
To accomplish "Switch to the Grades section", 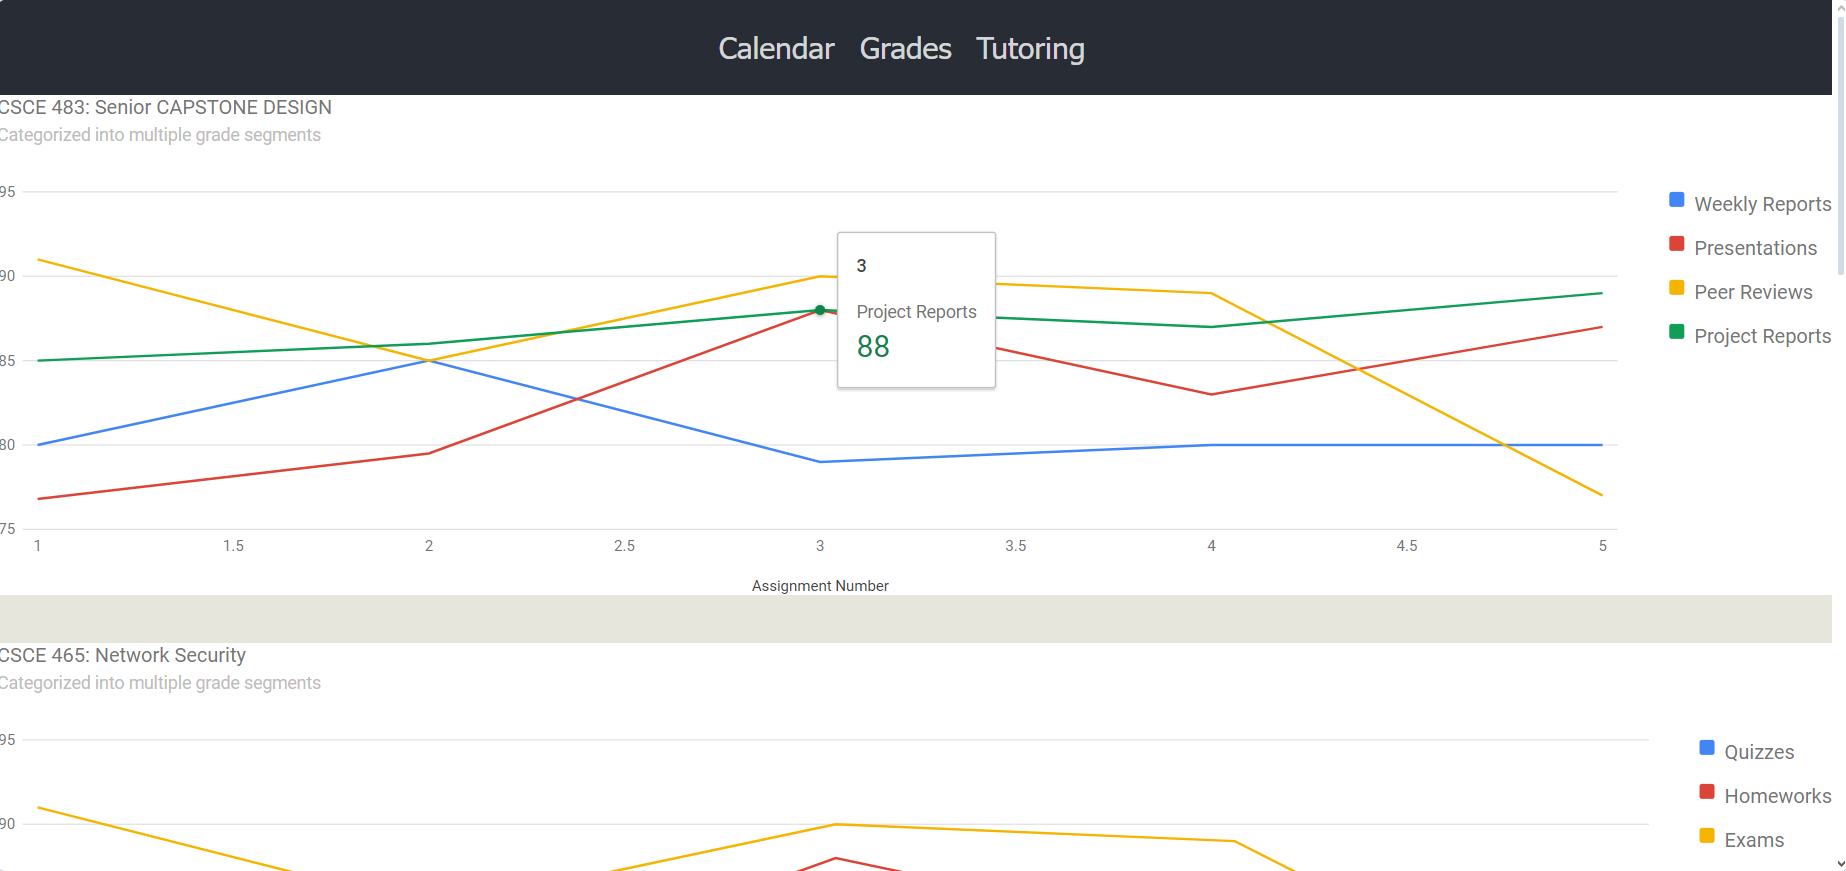I will [x=904, y=48].
